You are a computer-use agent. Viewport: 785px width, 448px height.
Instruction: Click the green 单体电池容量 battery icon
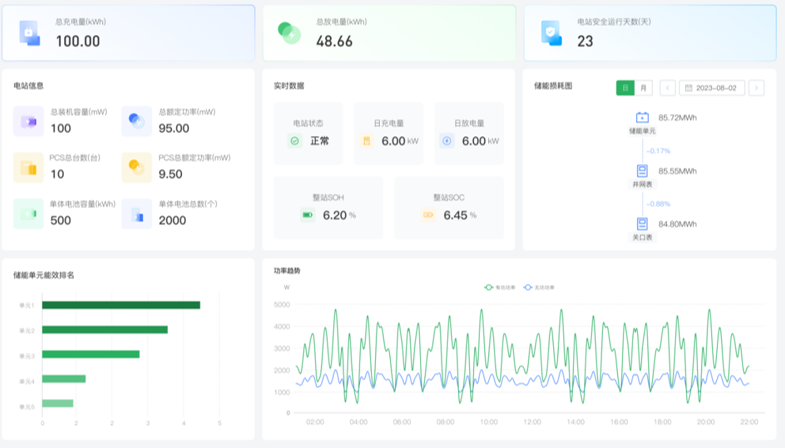29,214
